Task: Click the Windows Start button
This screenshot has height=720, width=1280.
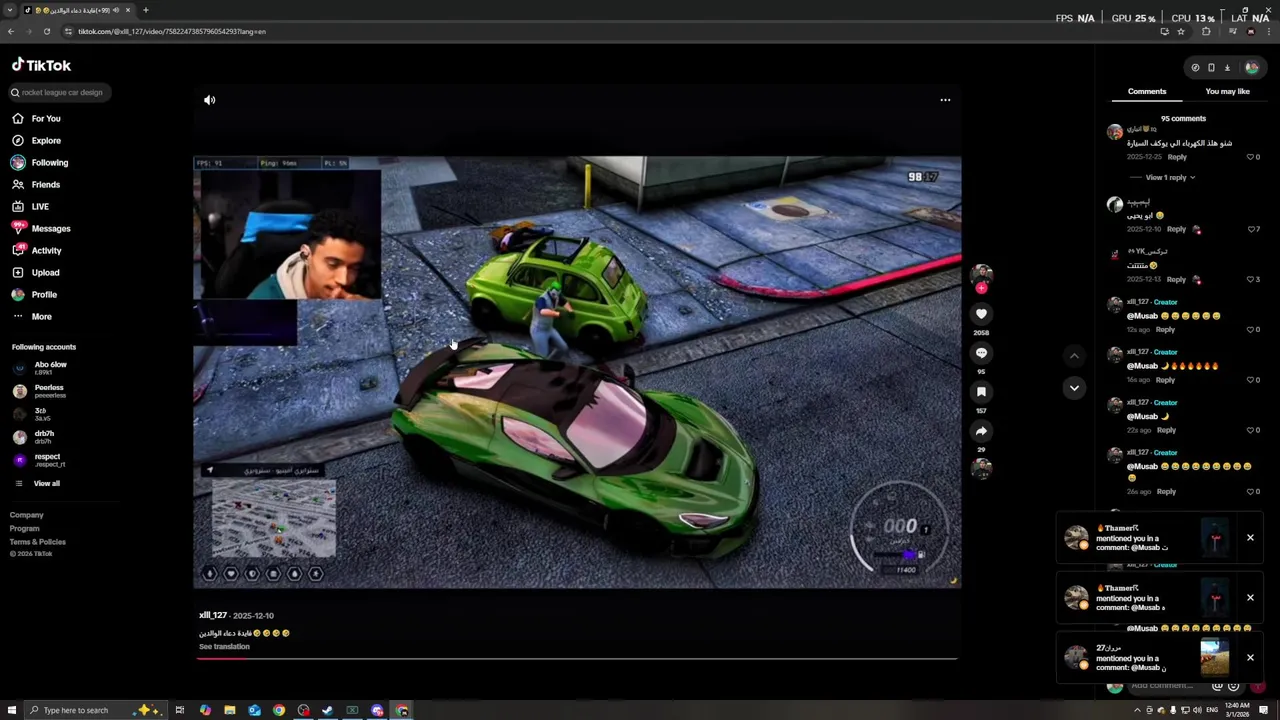Action: point(11,710)
